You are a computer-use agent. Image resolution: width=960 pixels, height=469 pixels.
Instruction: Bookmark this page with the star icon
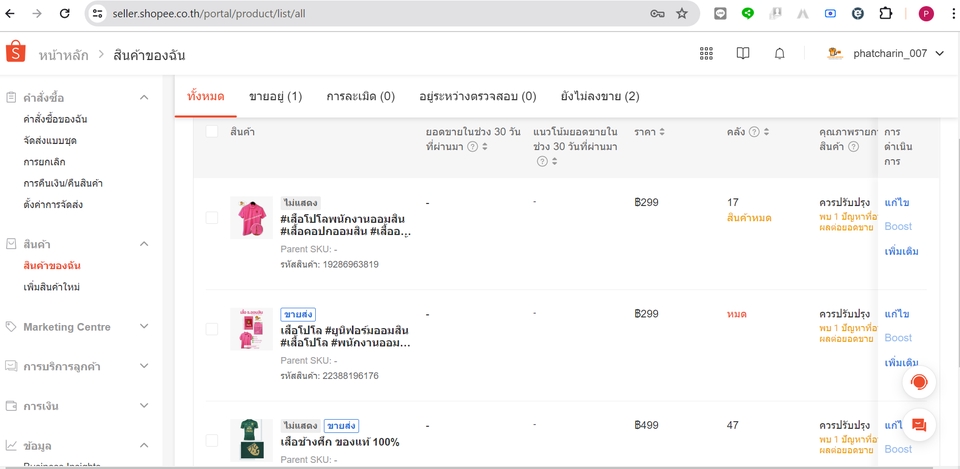tap(682, 13)
